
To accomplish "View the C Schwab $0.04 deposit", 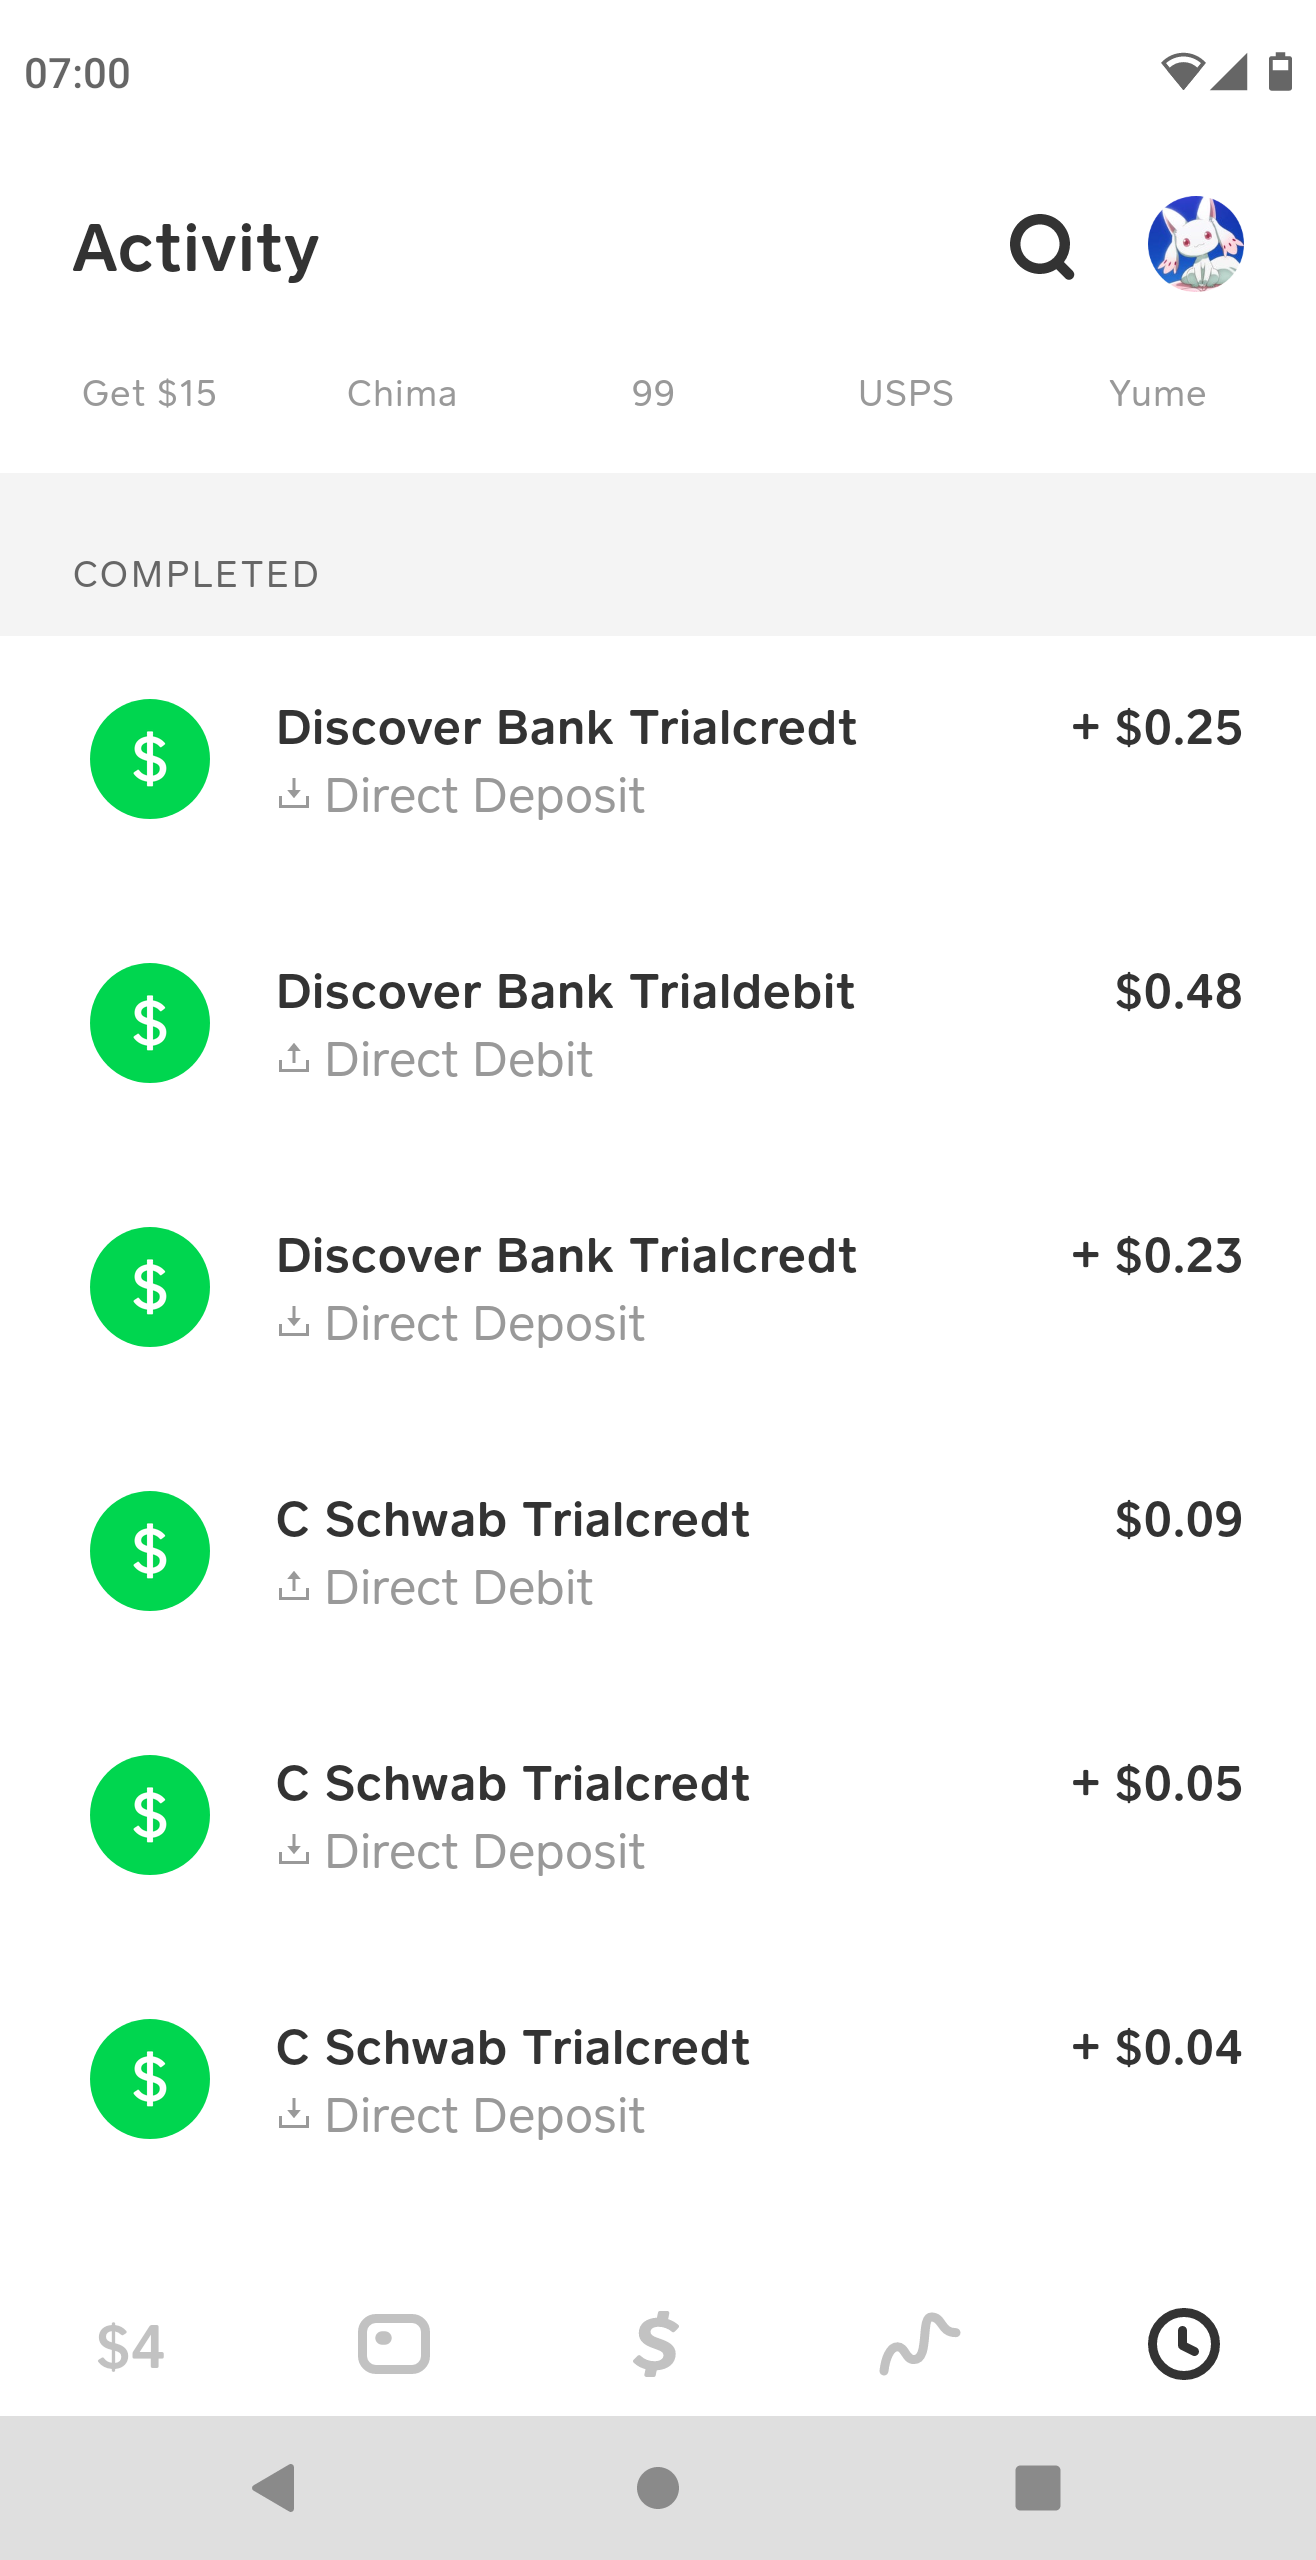I will point(658,2080).
